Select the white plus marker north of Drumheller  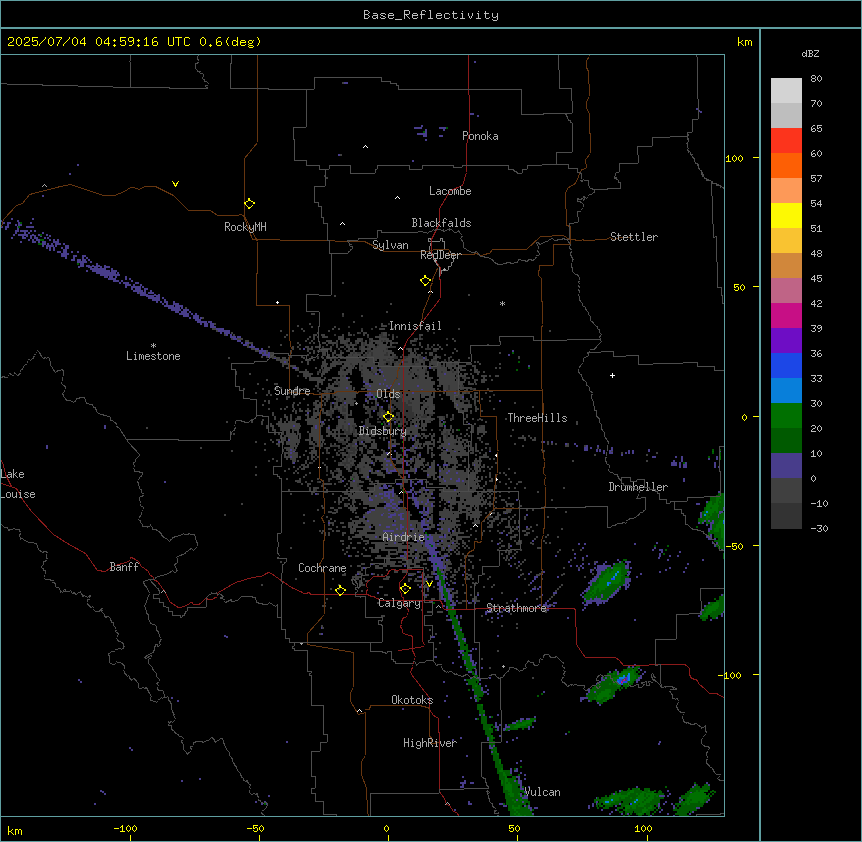click(x=612, y=375)
